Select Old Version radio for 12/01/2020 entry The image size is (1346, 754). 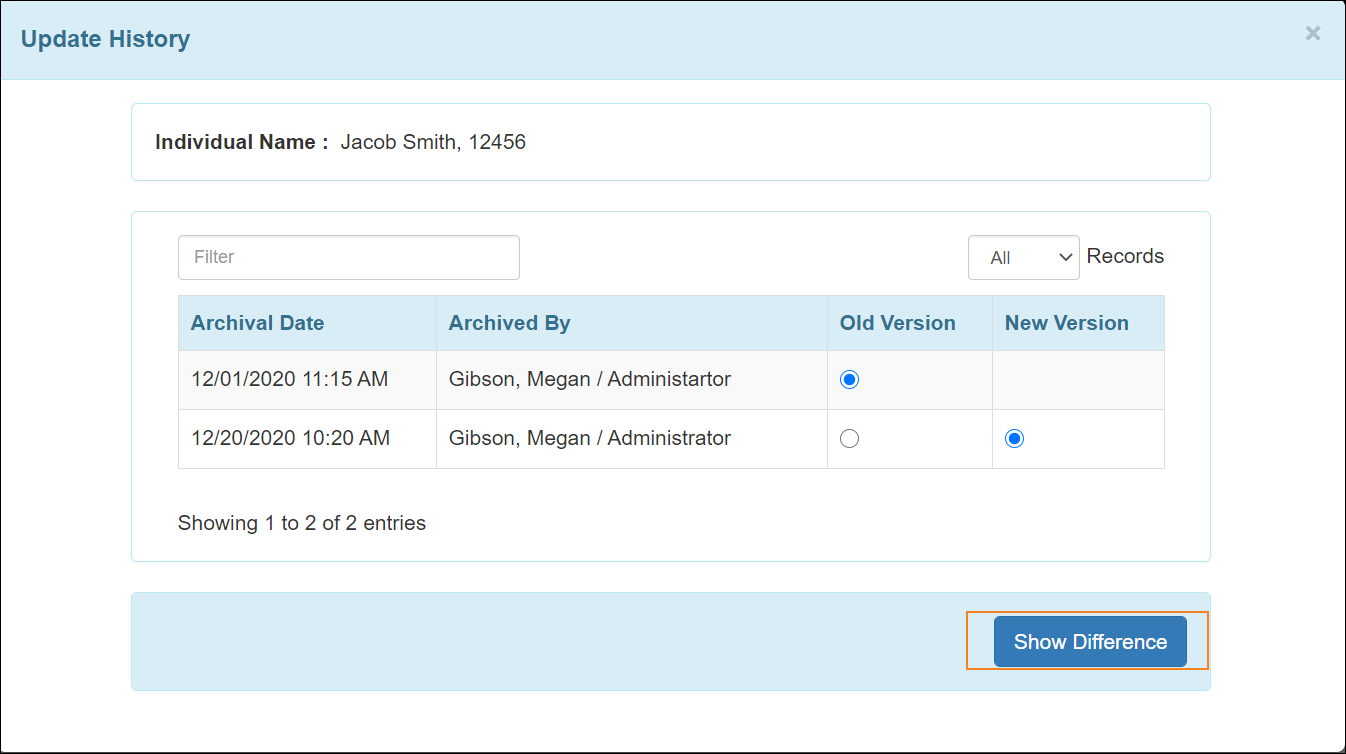[x=849, y=380]
